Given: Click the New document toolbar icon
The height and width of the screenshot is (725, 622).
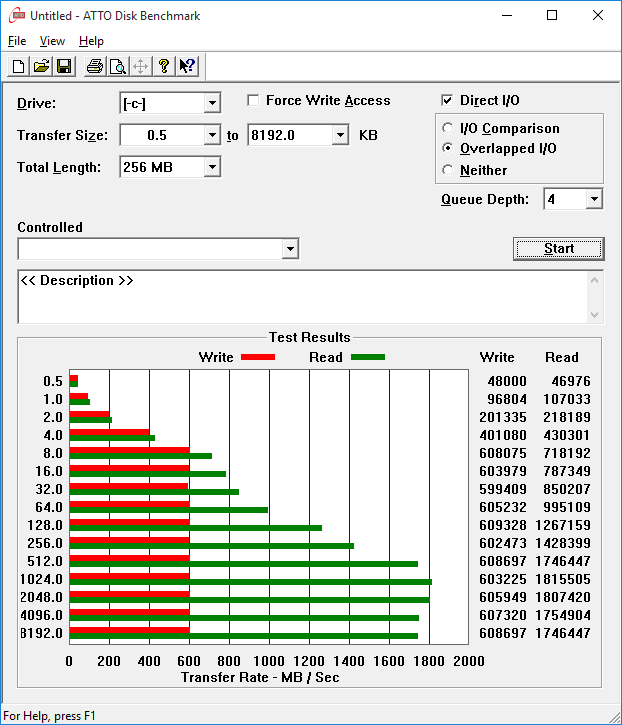Looking at the screenshot, I should click(x=18, y=66).
